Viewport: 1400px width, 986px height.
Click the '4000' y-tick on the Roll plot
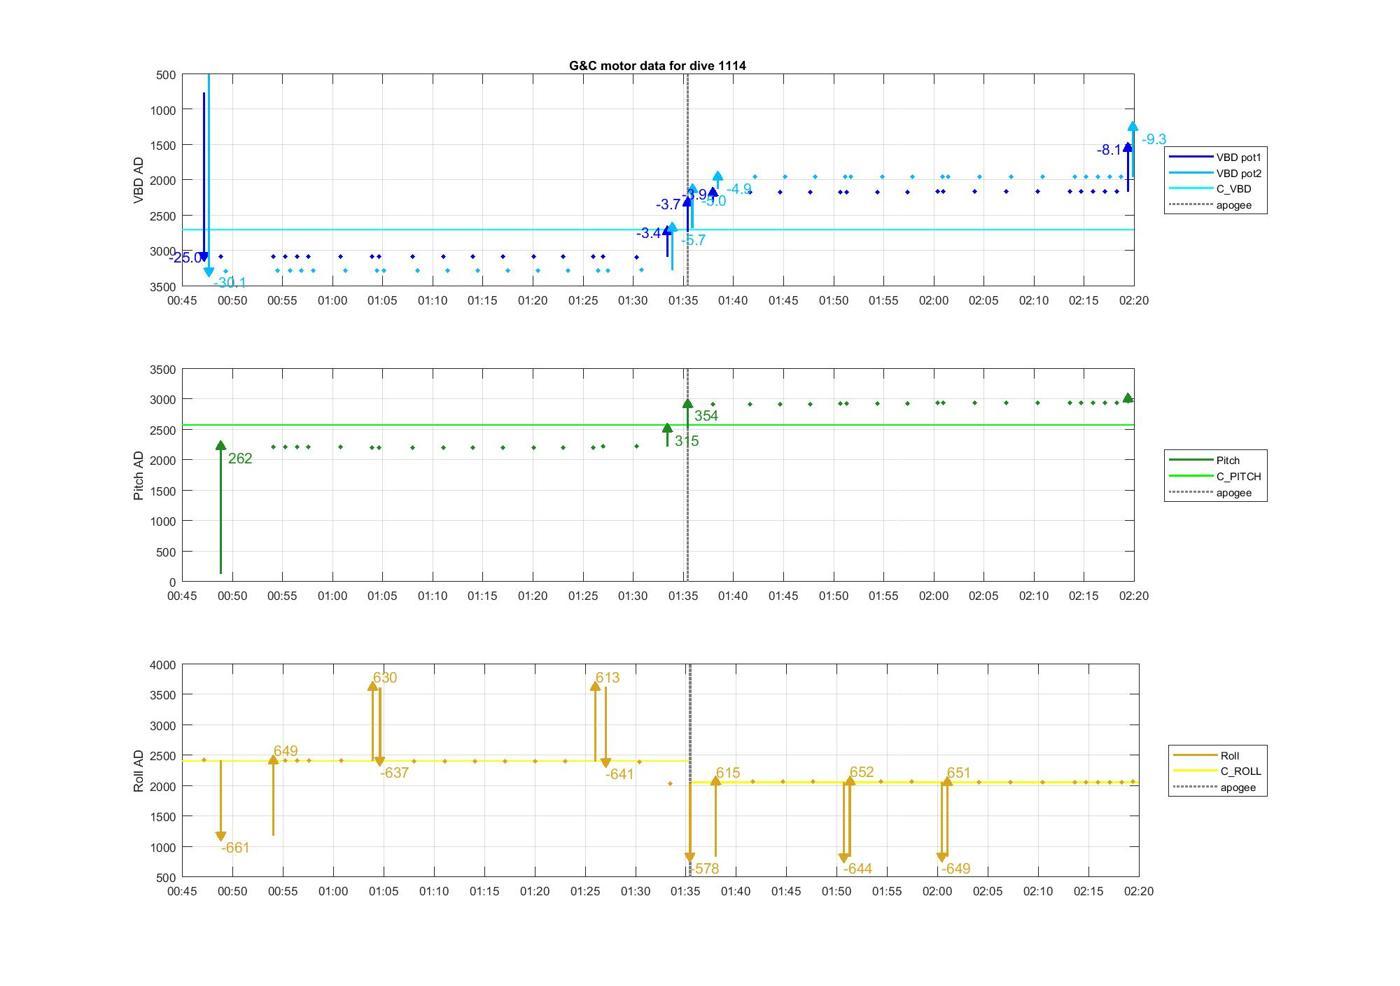(163, 664)
